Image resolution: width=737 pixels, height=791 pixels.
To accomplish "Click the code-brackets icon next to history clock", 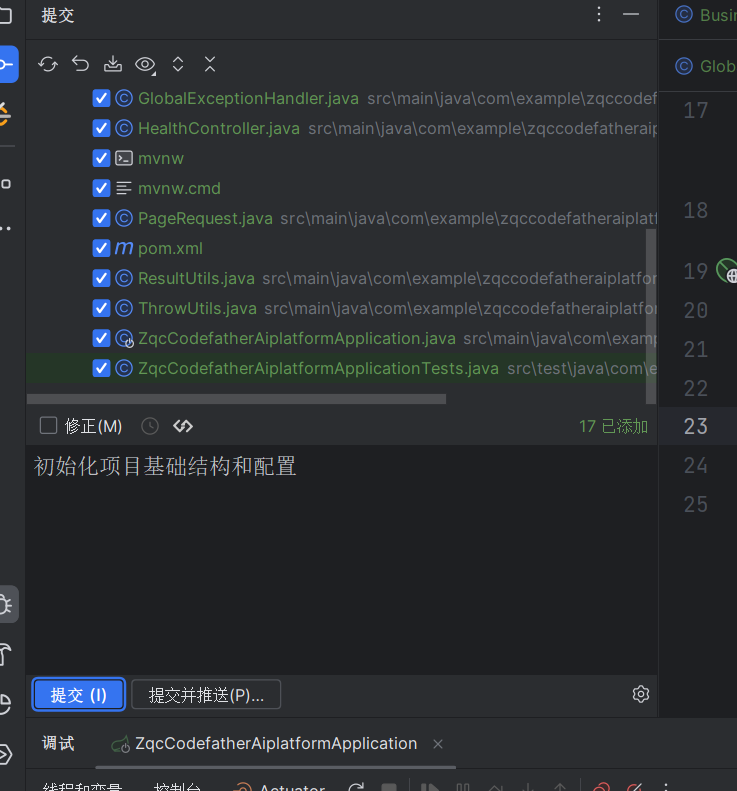I will (x=183, y=426).
